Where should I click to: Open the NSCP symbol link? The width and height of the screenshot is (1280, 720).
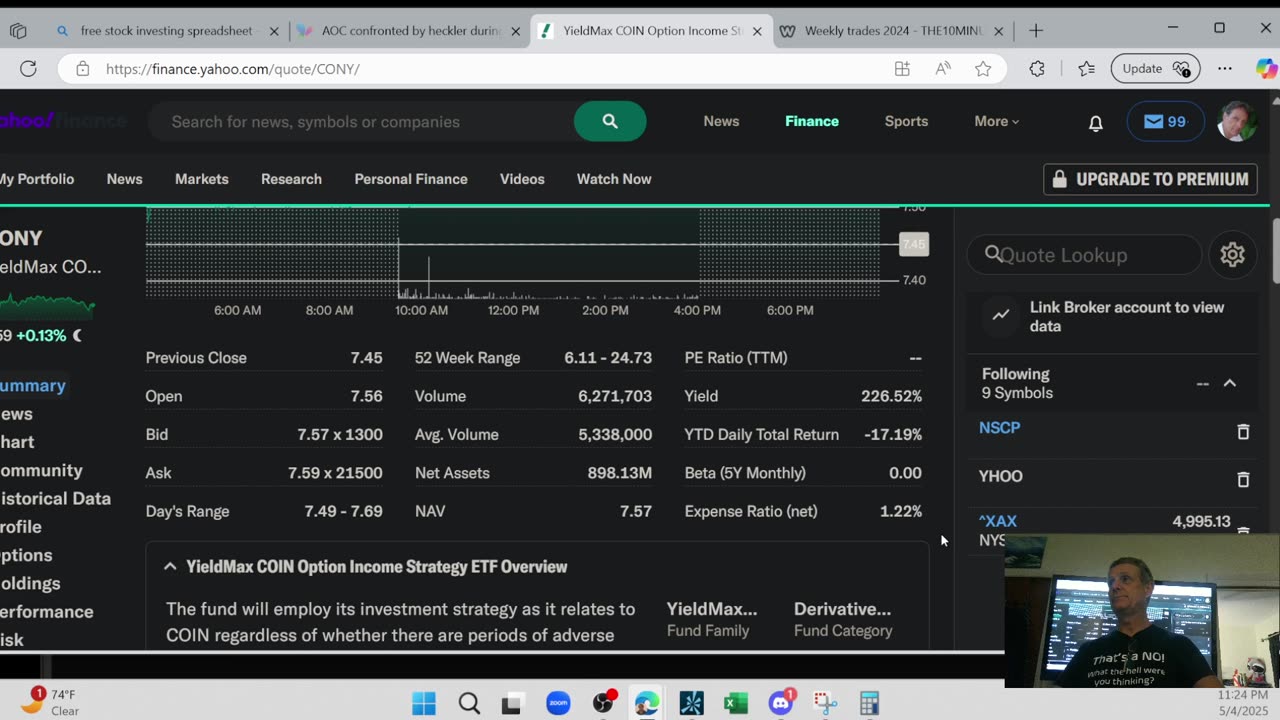click(1000, 428)
